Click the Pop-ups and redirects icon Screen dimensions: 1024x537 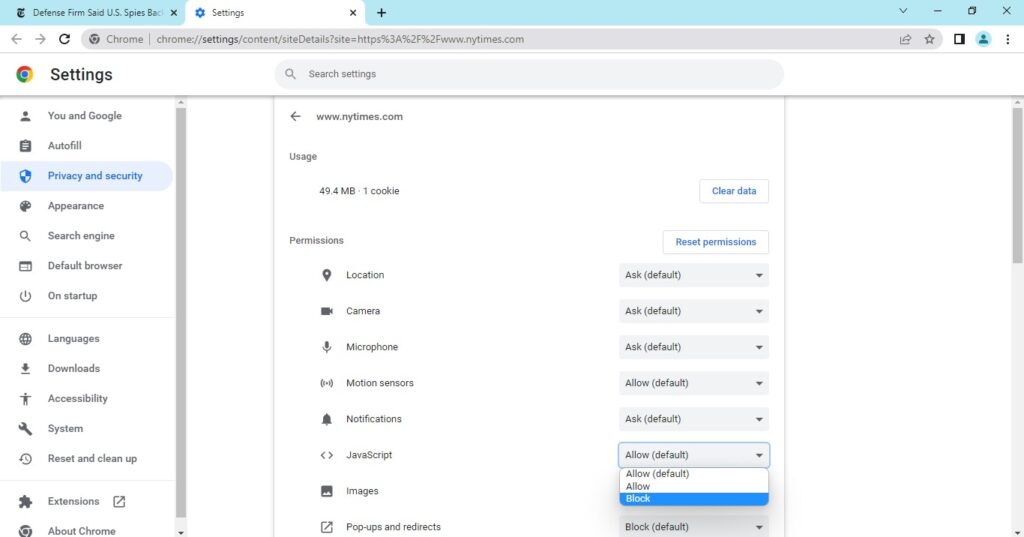(327, 527)
